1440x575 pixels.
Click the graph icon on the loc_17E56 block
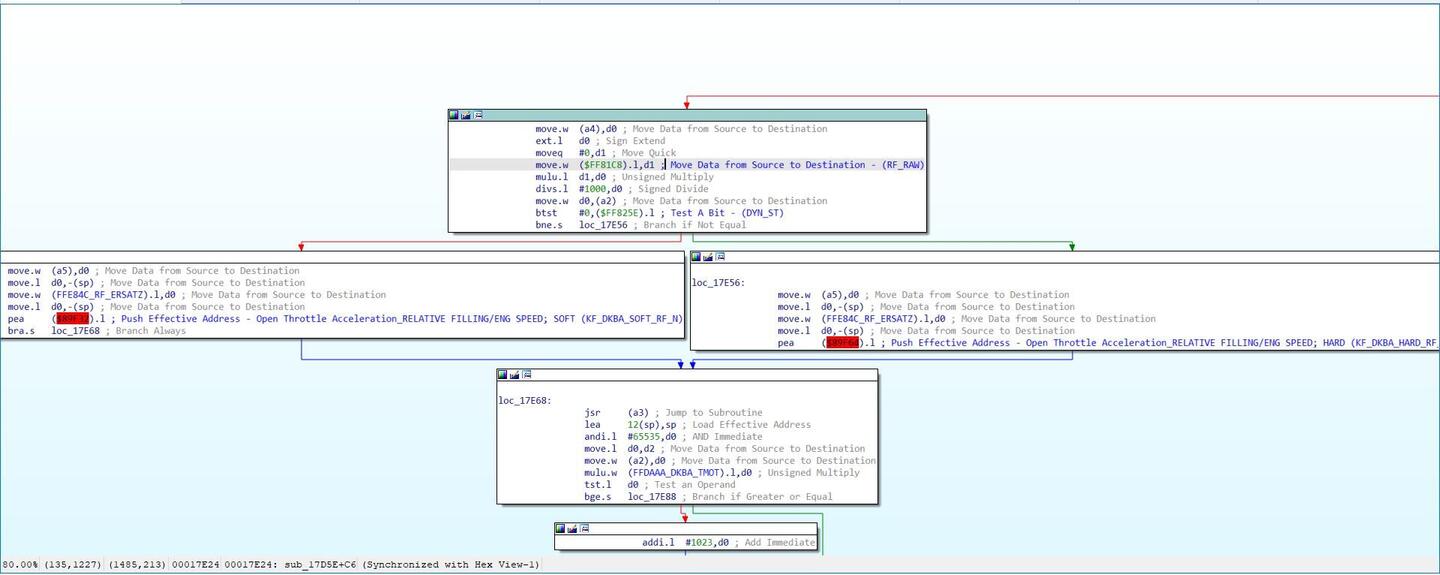click(x=708, y=257)
